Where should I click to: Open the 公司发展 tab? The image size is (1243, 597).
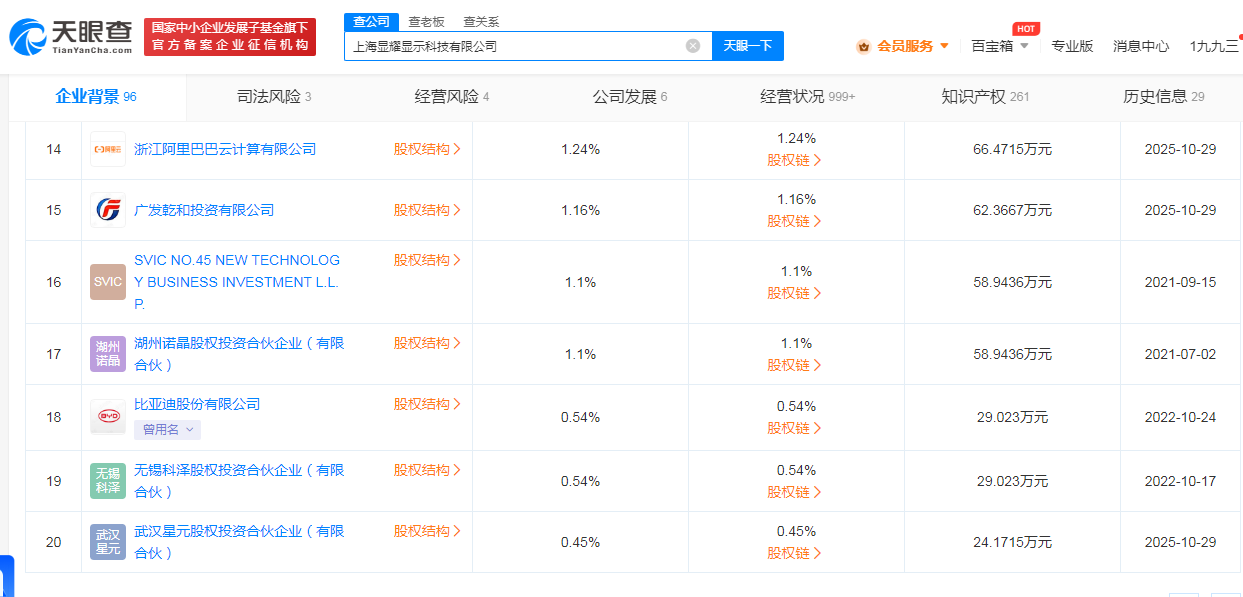pyautogui.click(x=630, y=97)
